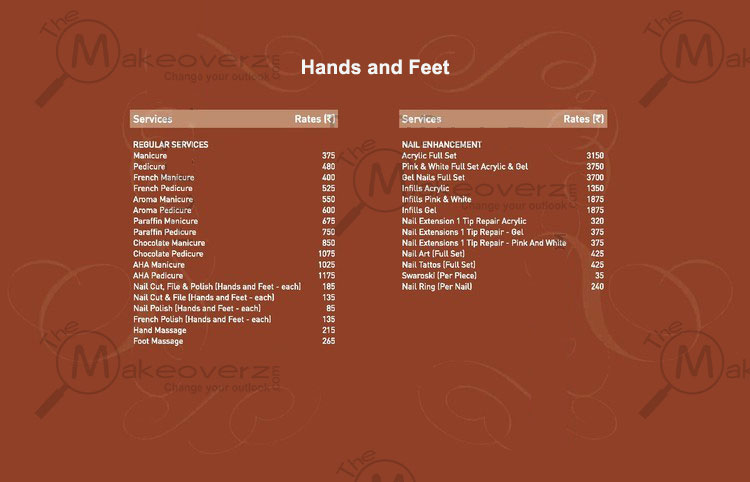Viewport: 750px width, 482px height.
Task: Click the 3750 price for Pink & White Full Set
Action: tap(595, 167)
